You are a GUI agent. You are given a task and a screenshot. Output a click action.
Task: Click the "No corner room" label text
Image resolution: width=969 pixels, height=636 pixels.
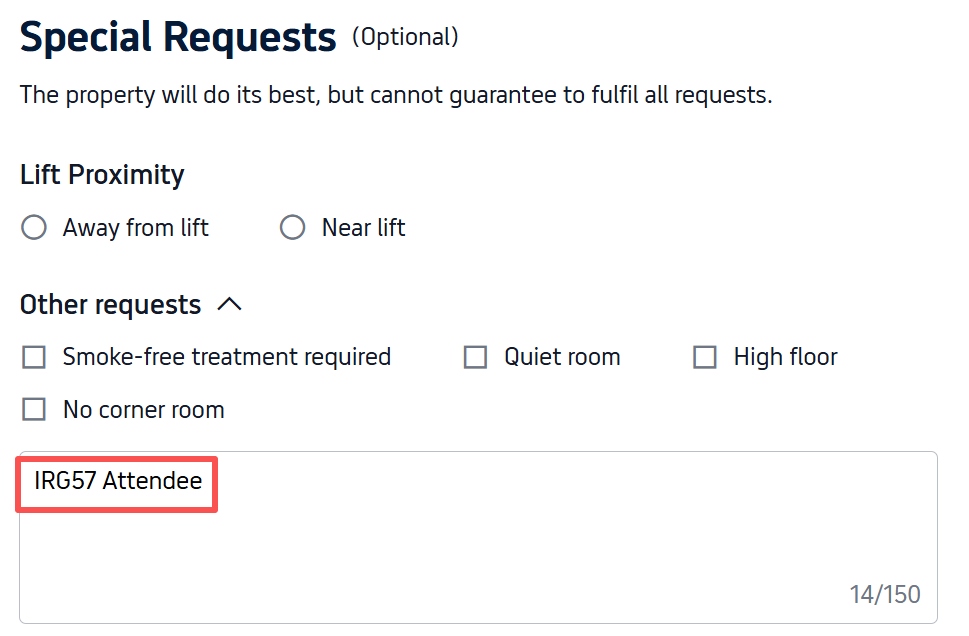[143, 410]
